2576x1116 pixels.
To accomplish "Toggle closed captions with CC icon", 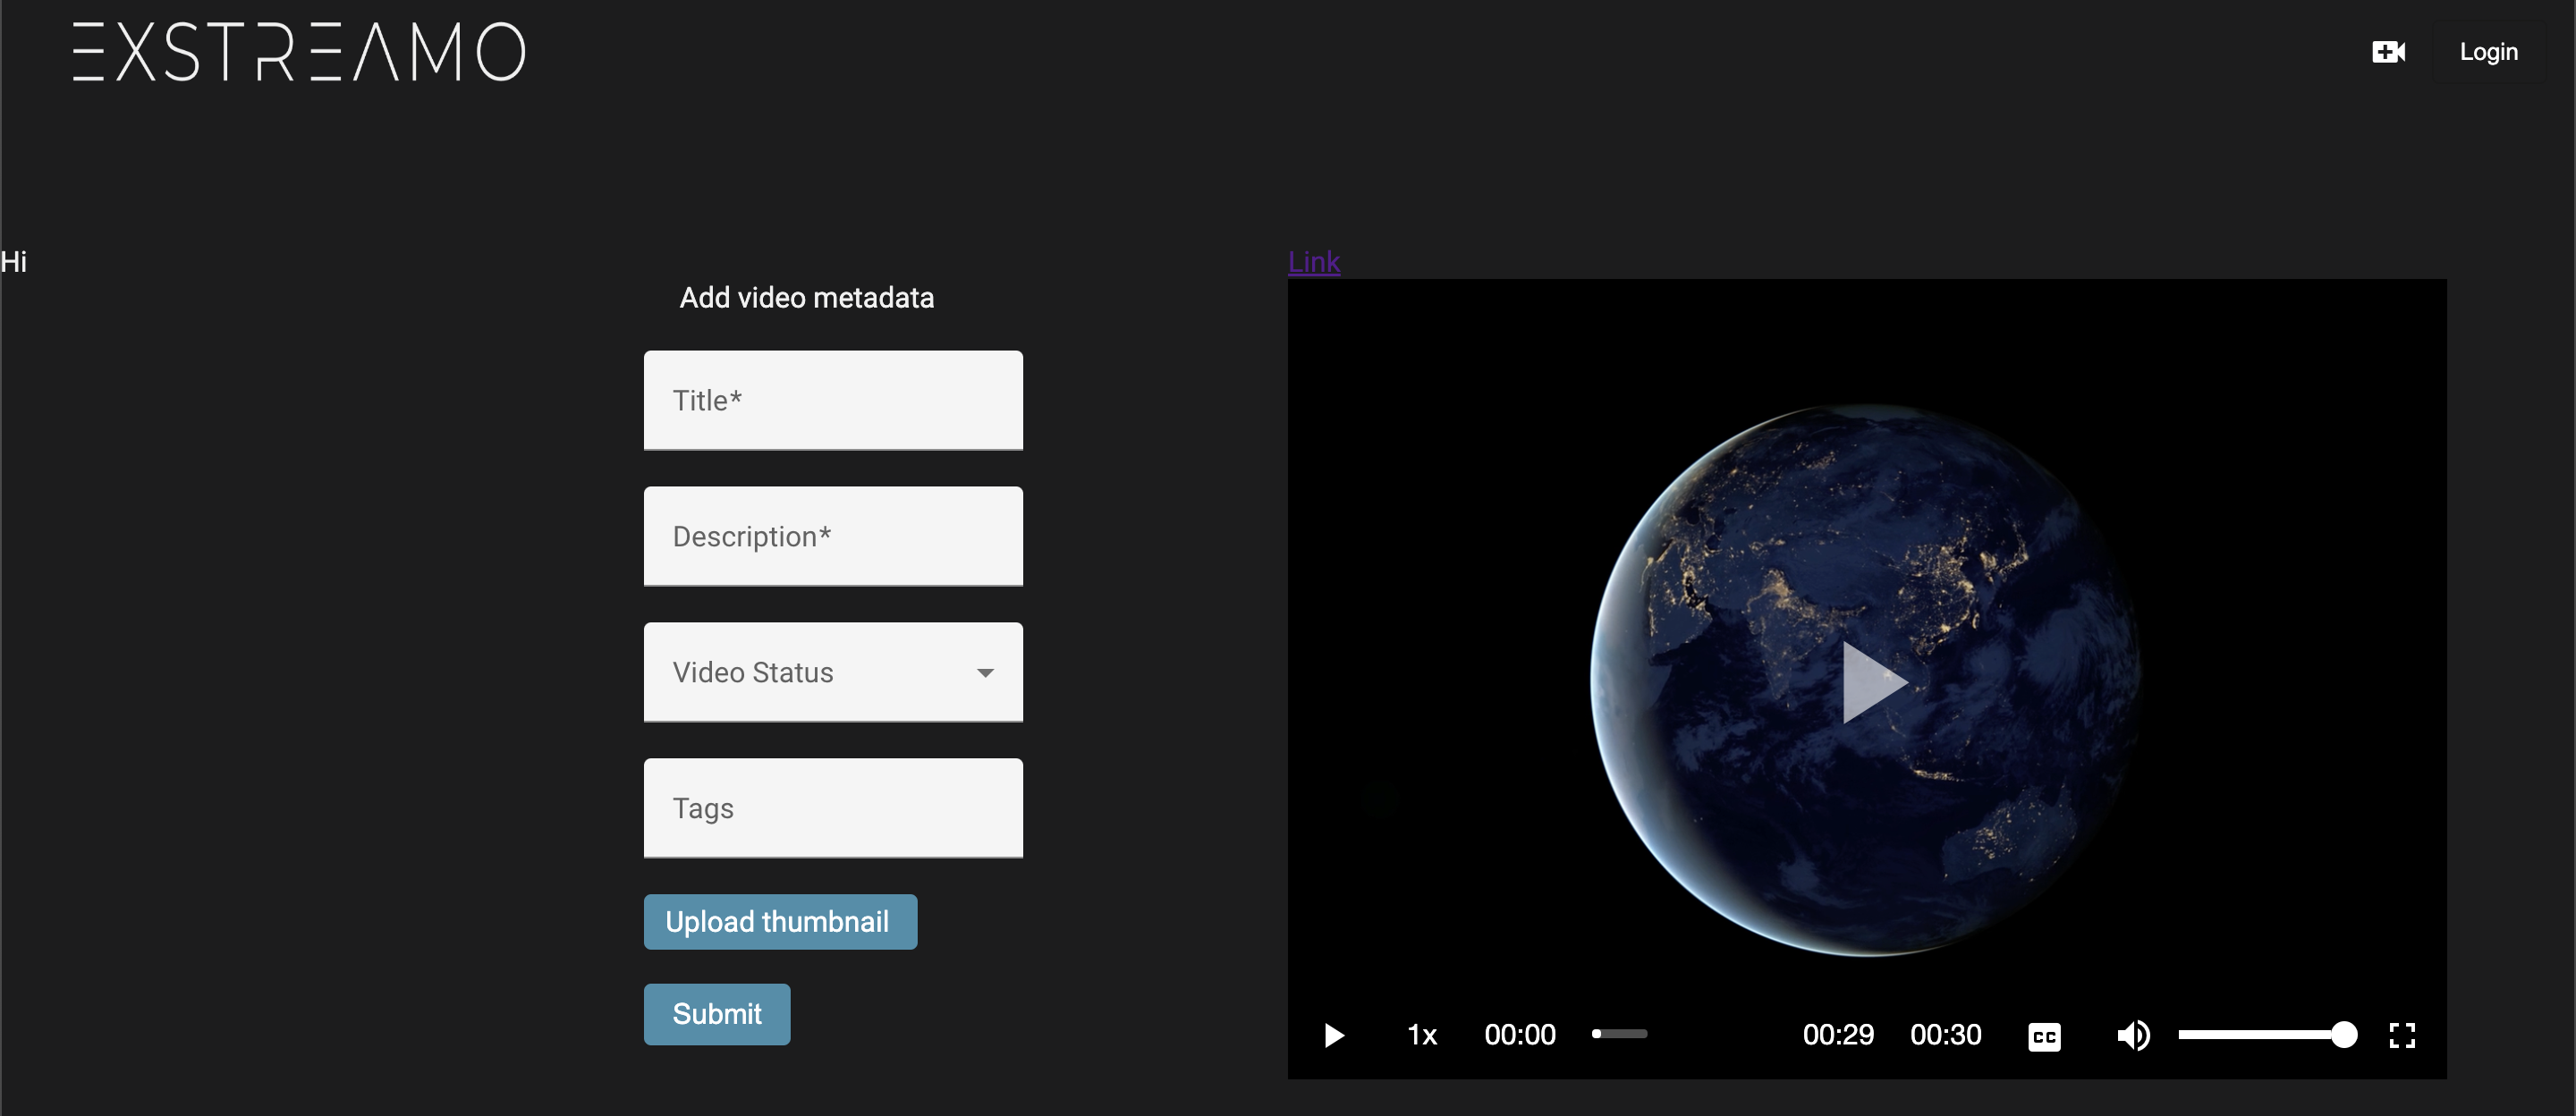I will coord(2044,1036).
